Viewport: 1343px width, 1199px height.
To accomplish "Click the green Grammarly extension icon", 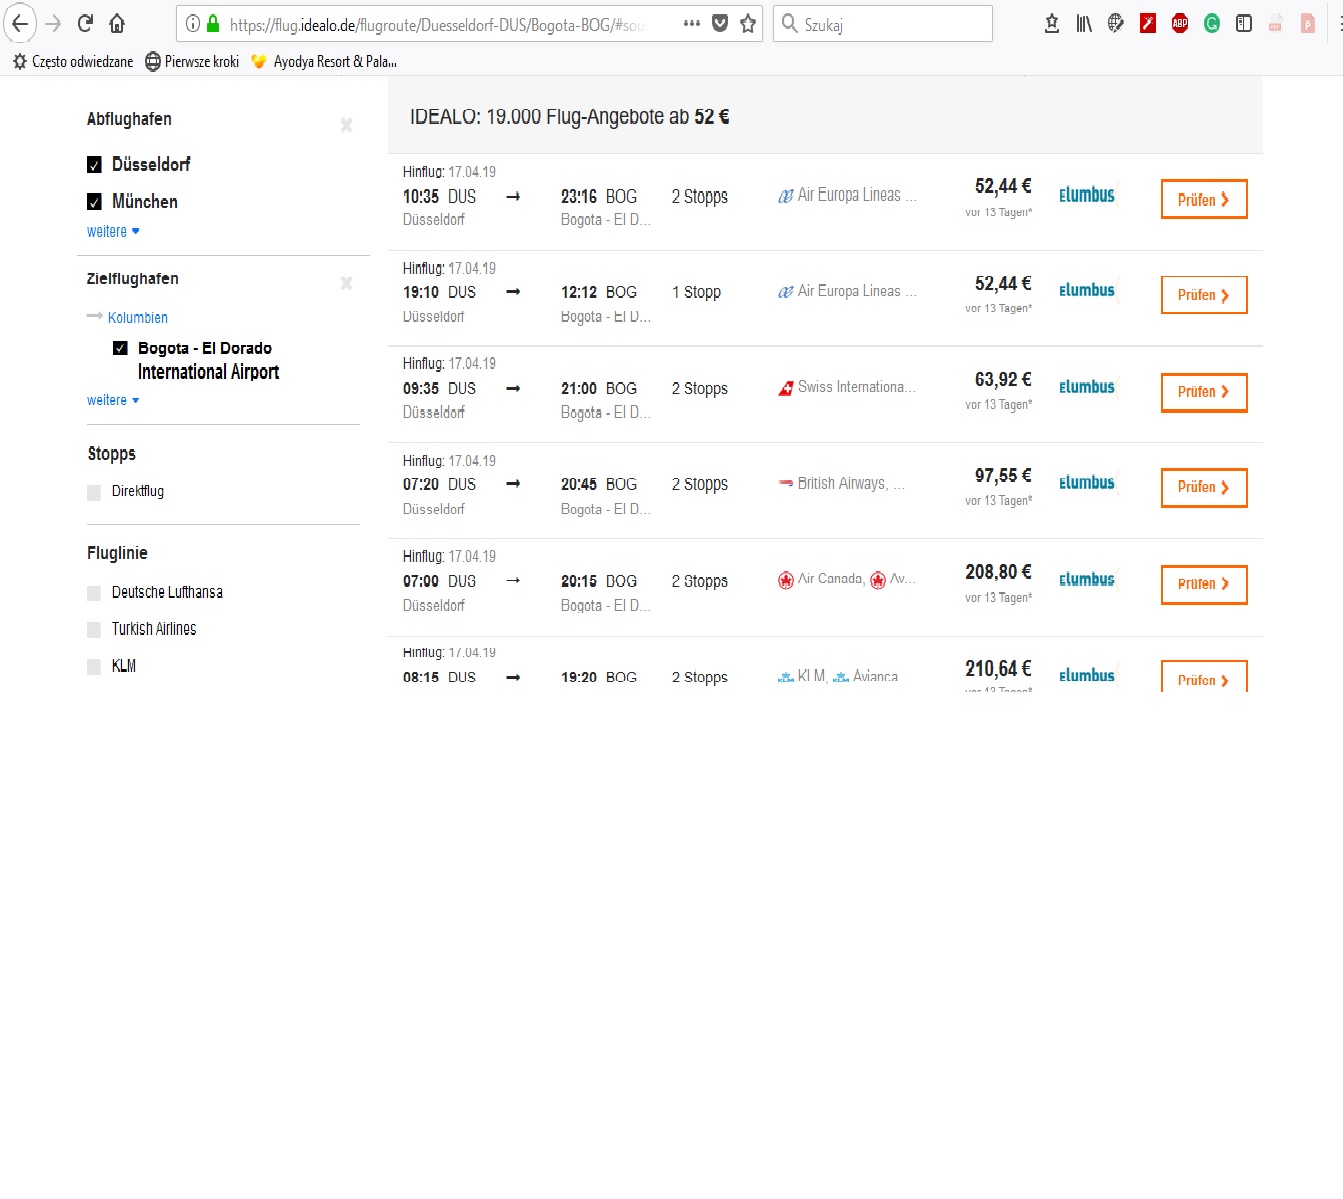I will click(x=1212, y=24).
